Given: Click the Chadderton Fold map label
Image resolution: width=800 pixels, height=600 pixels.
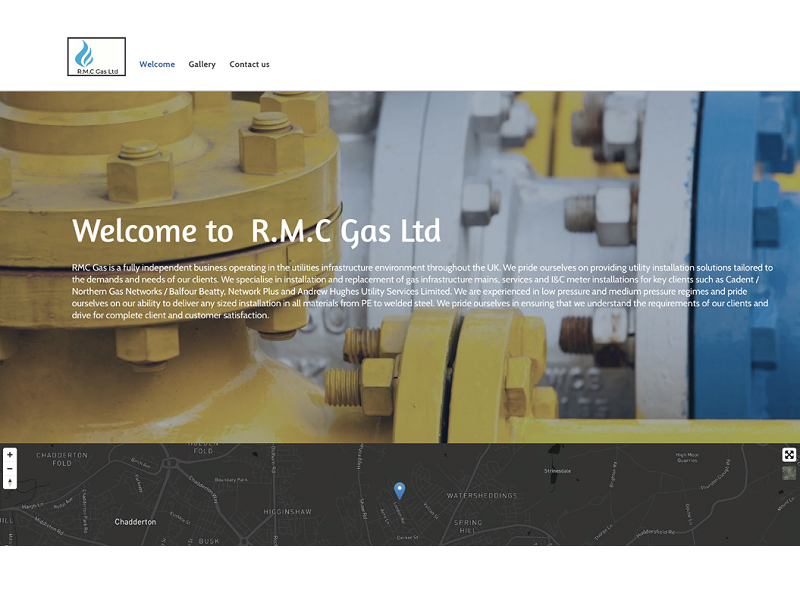Looking at the screenshot, I should click(62, 459).
